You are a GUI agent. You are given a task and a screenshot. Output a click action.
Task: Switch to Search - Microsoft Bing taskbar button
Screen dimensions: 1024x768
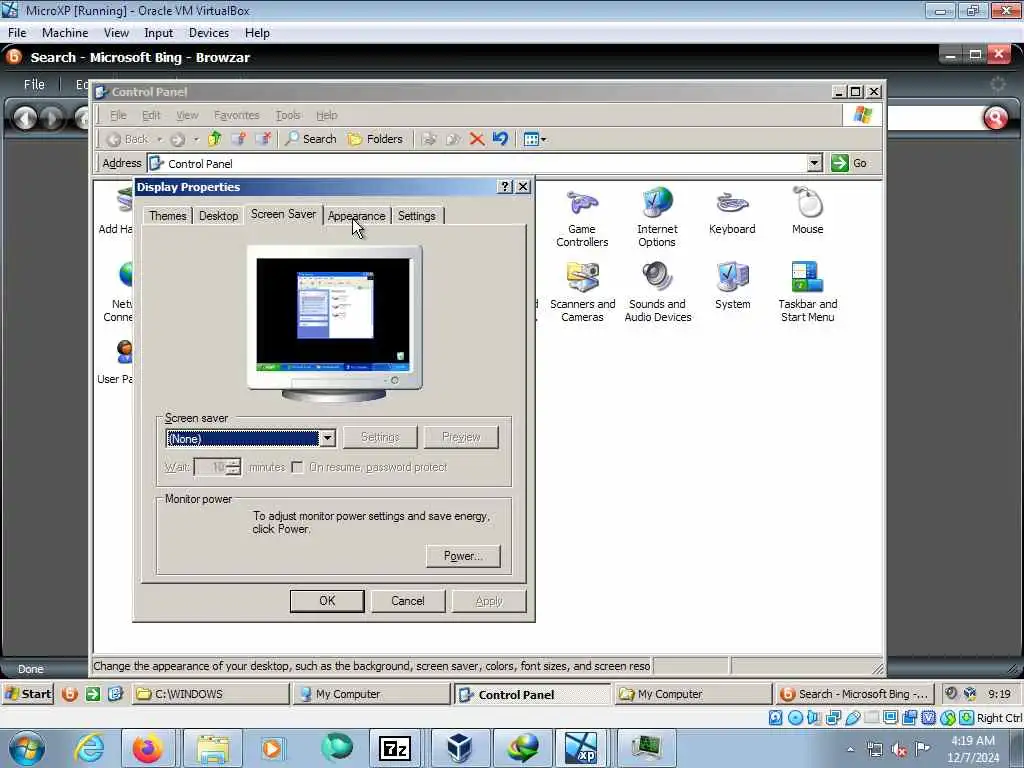pyautogui.click(x=854, y=694)
